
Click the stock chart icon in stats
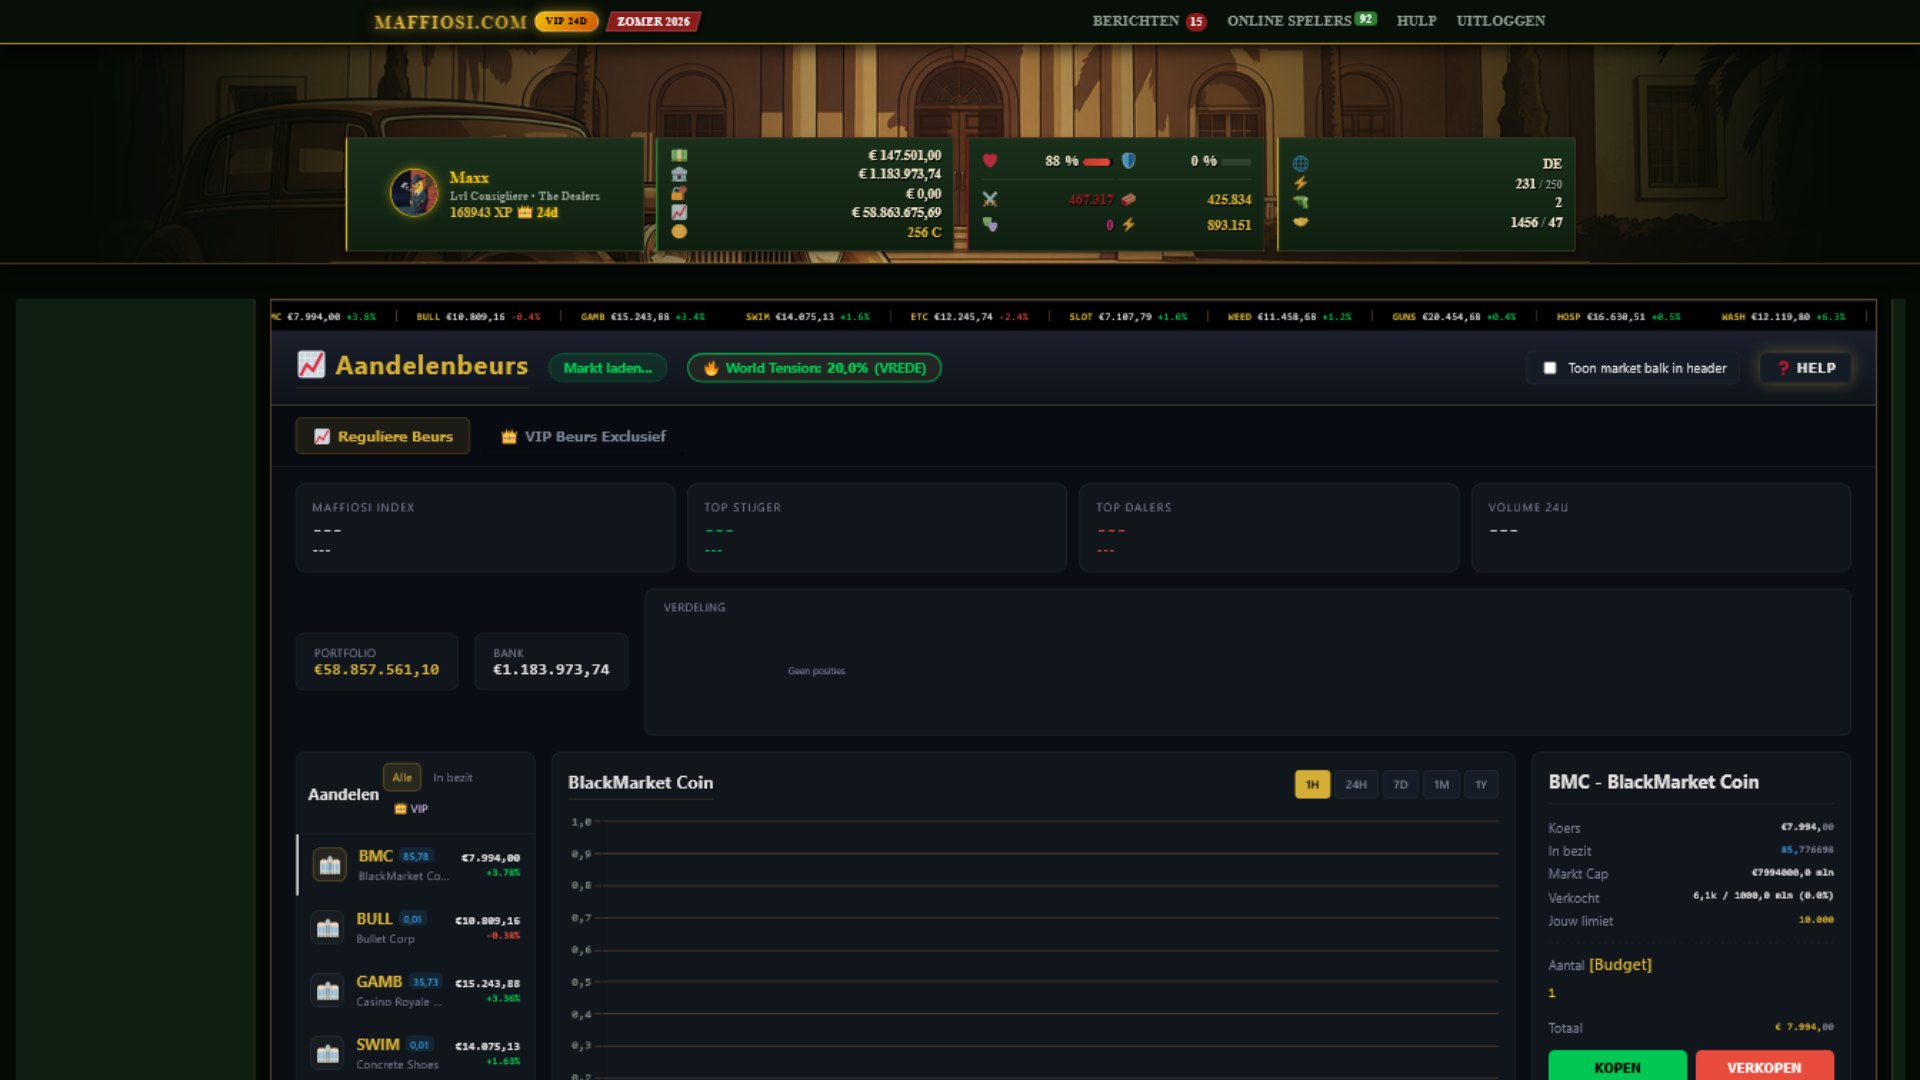[679, 212]
